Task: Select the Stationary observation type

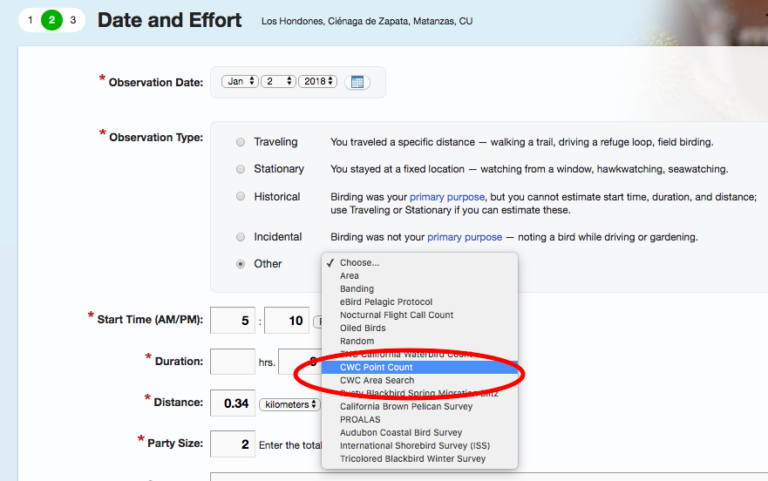Action: pyautogui.click(x=240, y=169)
